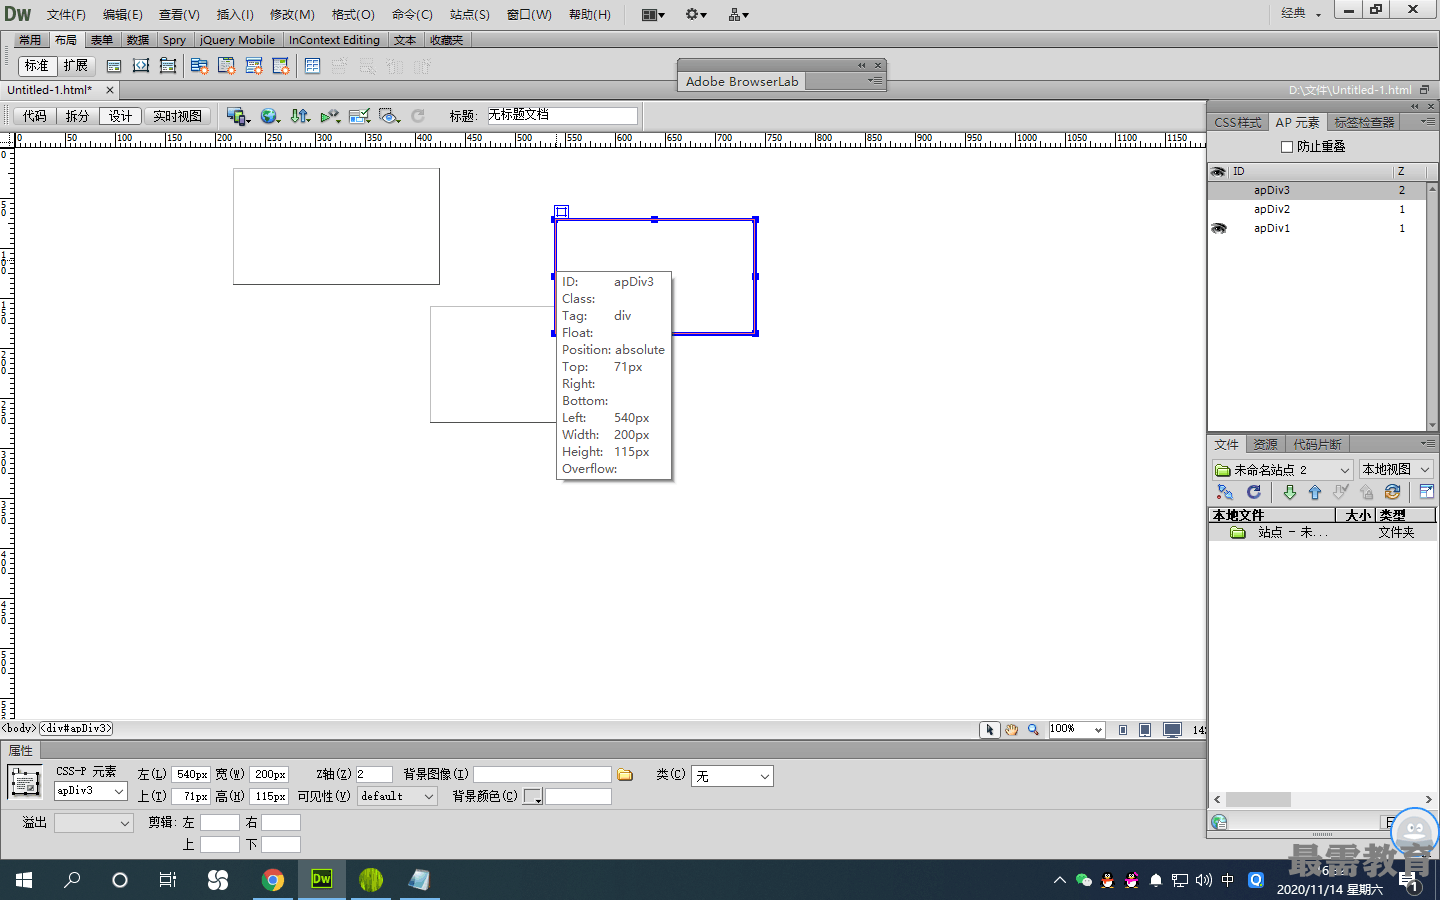Click the Connect to remote server icon
Image resolution: width=1440 pixels, height=900 pixels.
(1224, 492)
